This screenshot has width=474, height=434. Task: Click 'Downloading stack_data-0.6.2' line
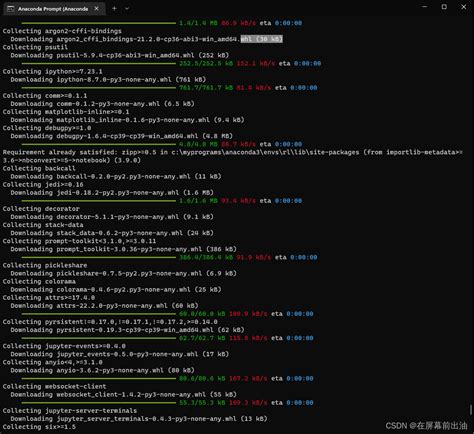[x=112, y=233]
